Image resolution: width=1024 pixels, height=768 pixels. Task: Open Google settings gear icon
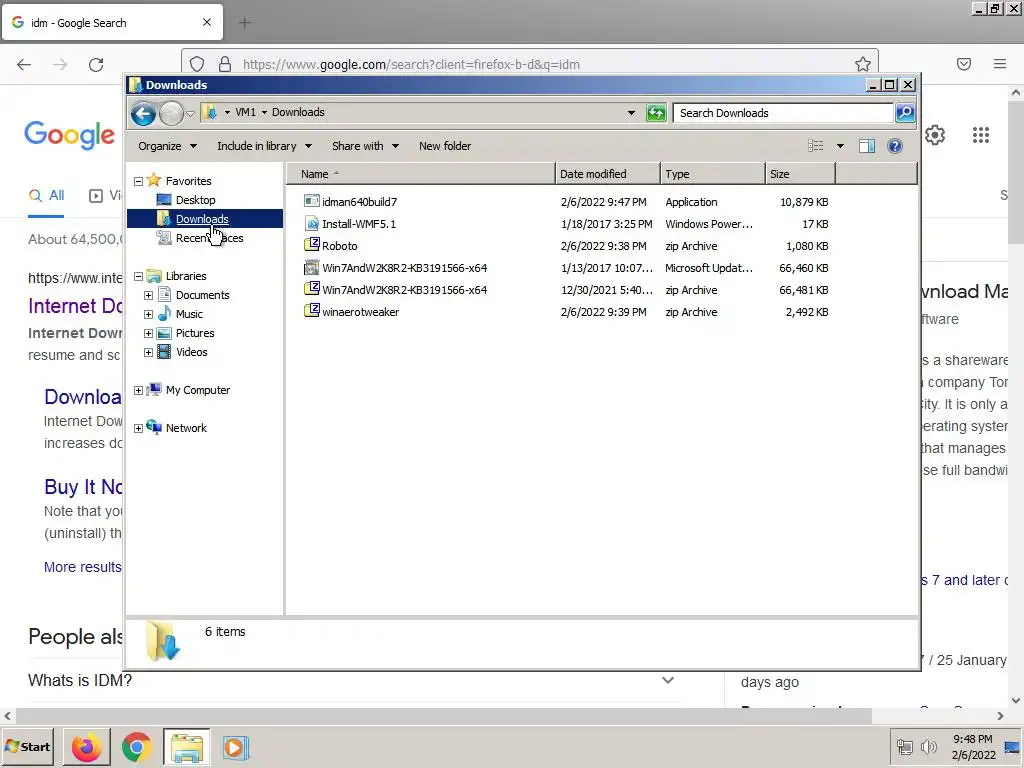pos(935,135)
